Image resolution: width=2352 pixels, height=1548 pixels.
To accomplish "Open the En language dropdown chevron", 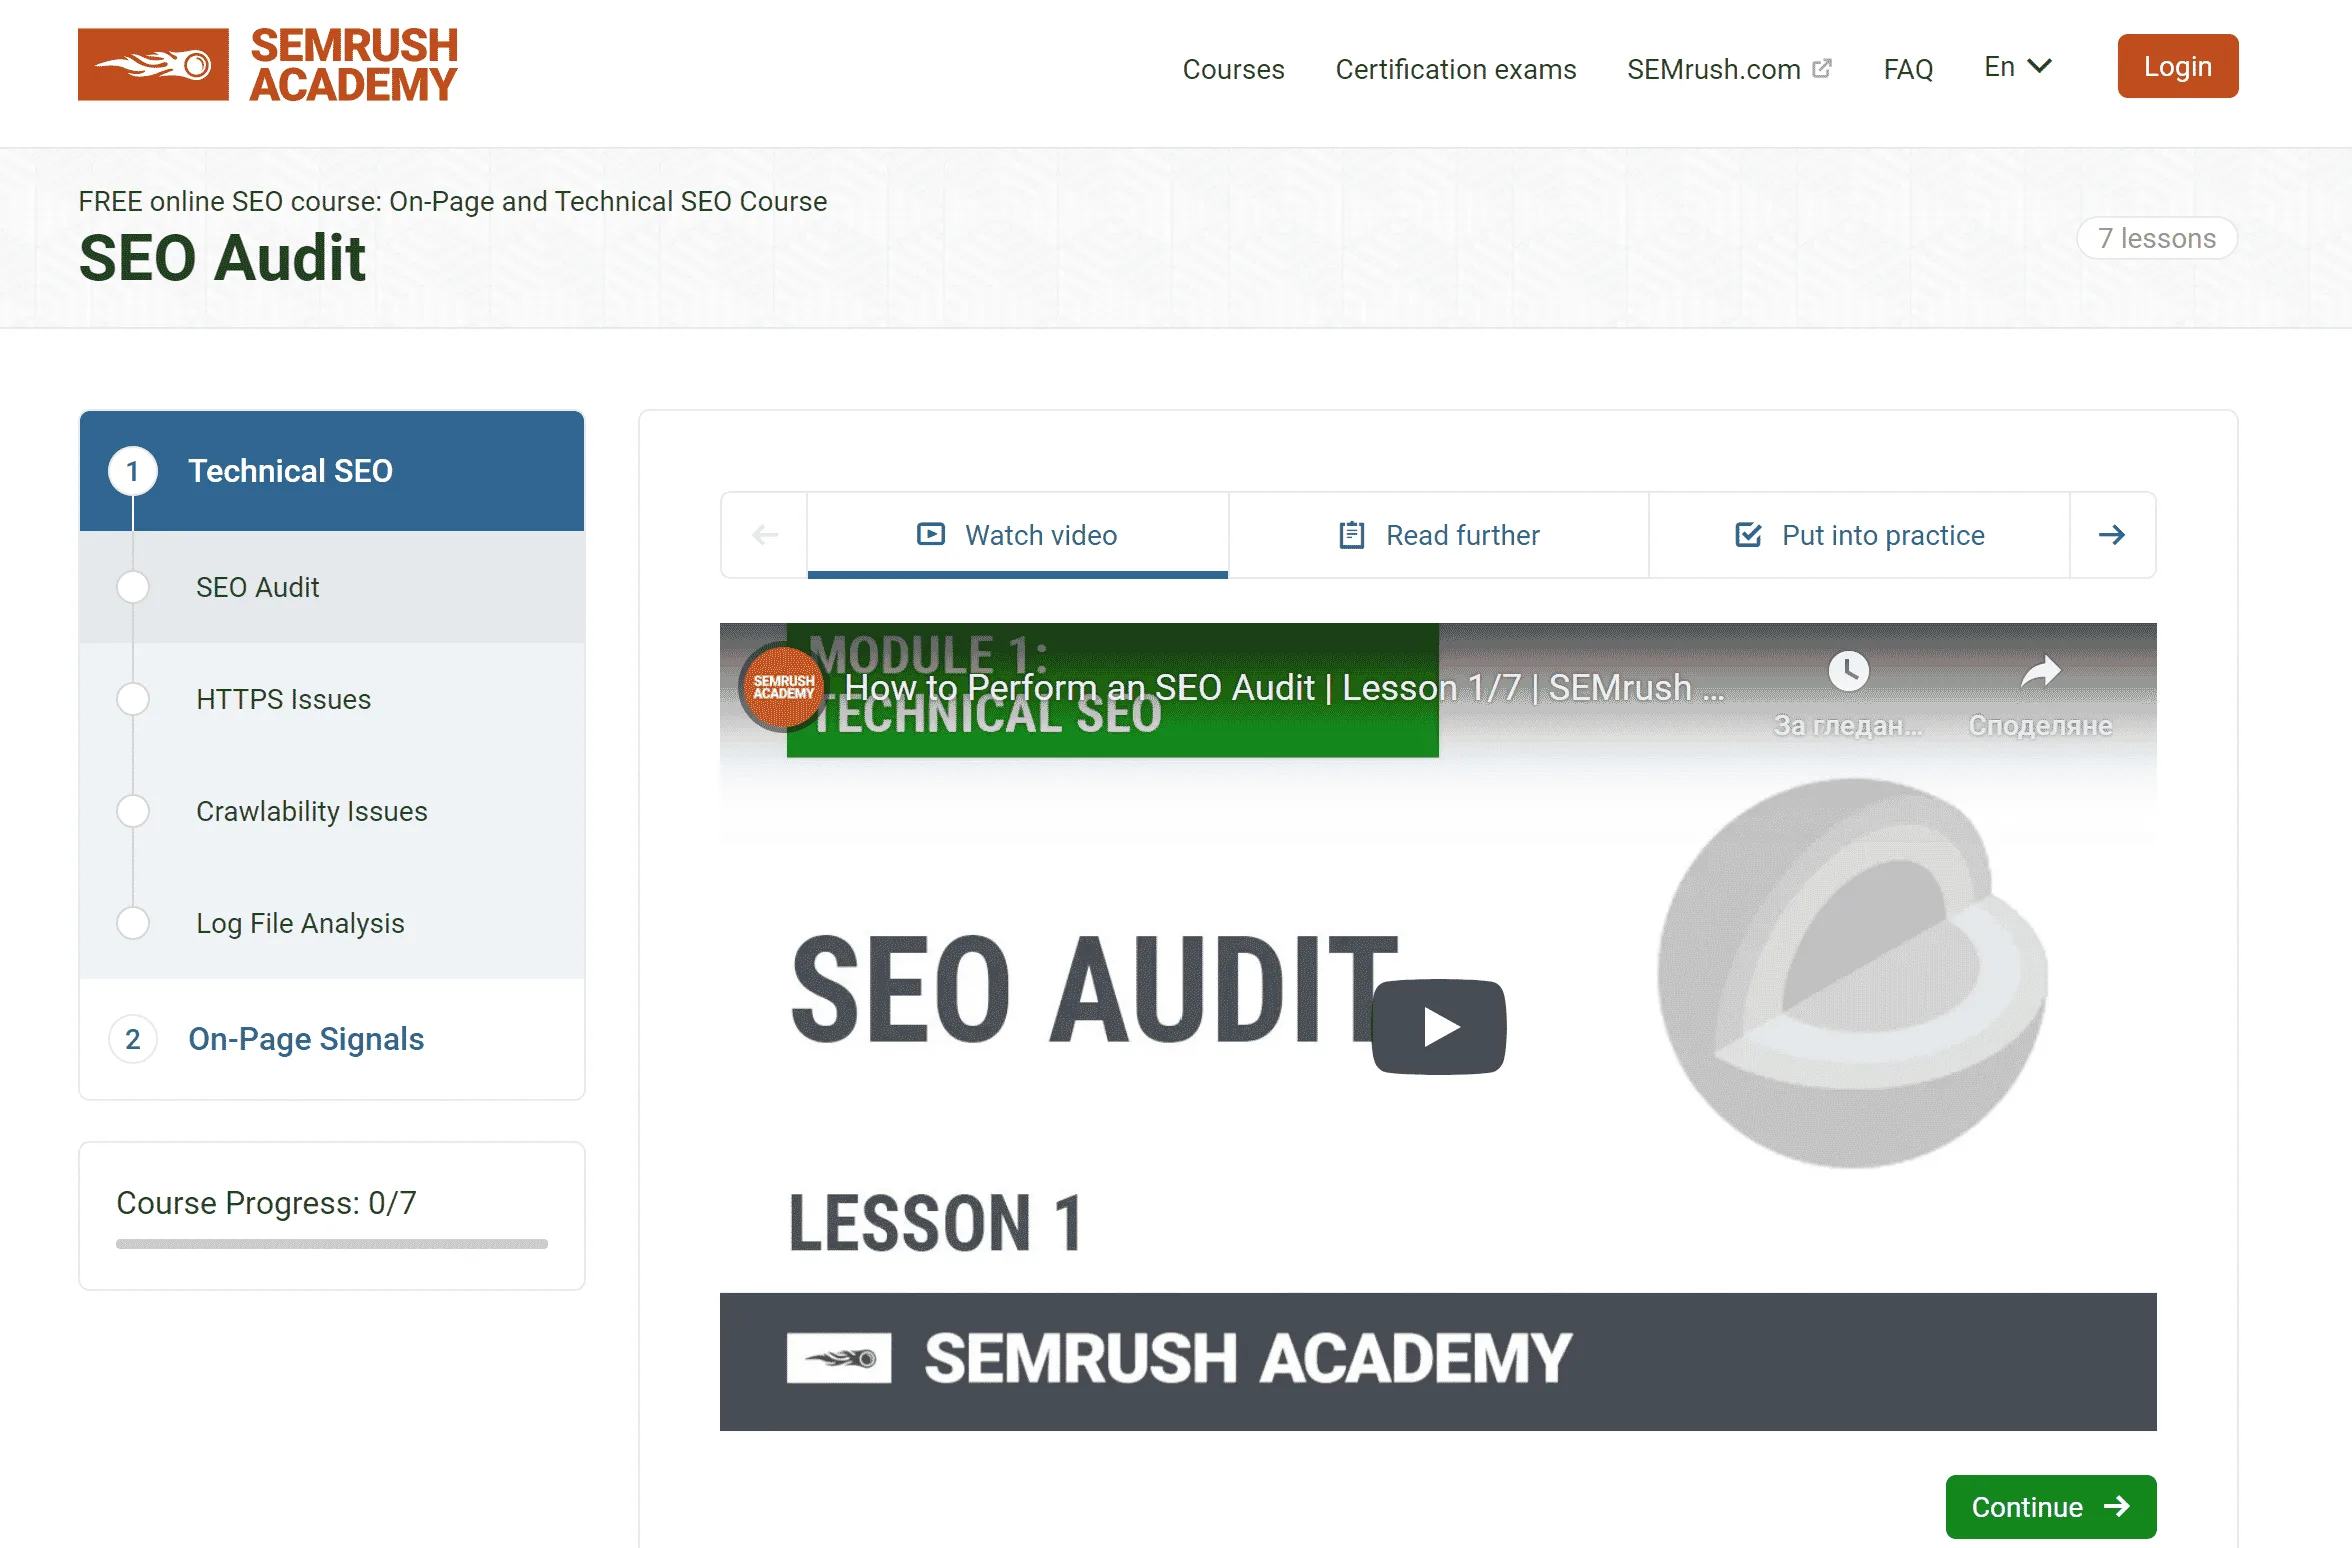I will click(2040, 66).
